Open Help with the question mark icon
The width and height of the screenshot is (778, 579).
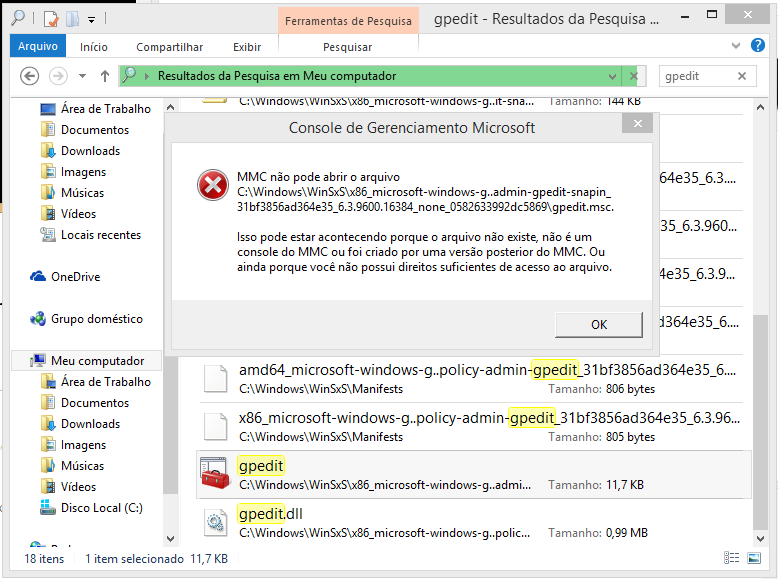coord(758,45)
